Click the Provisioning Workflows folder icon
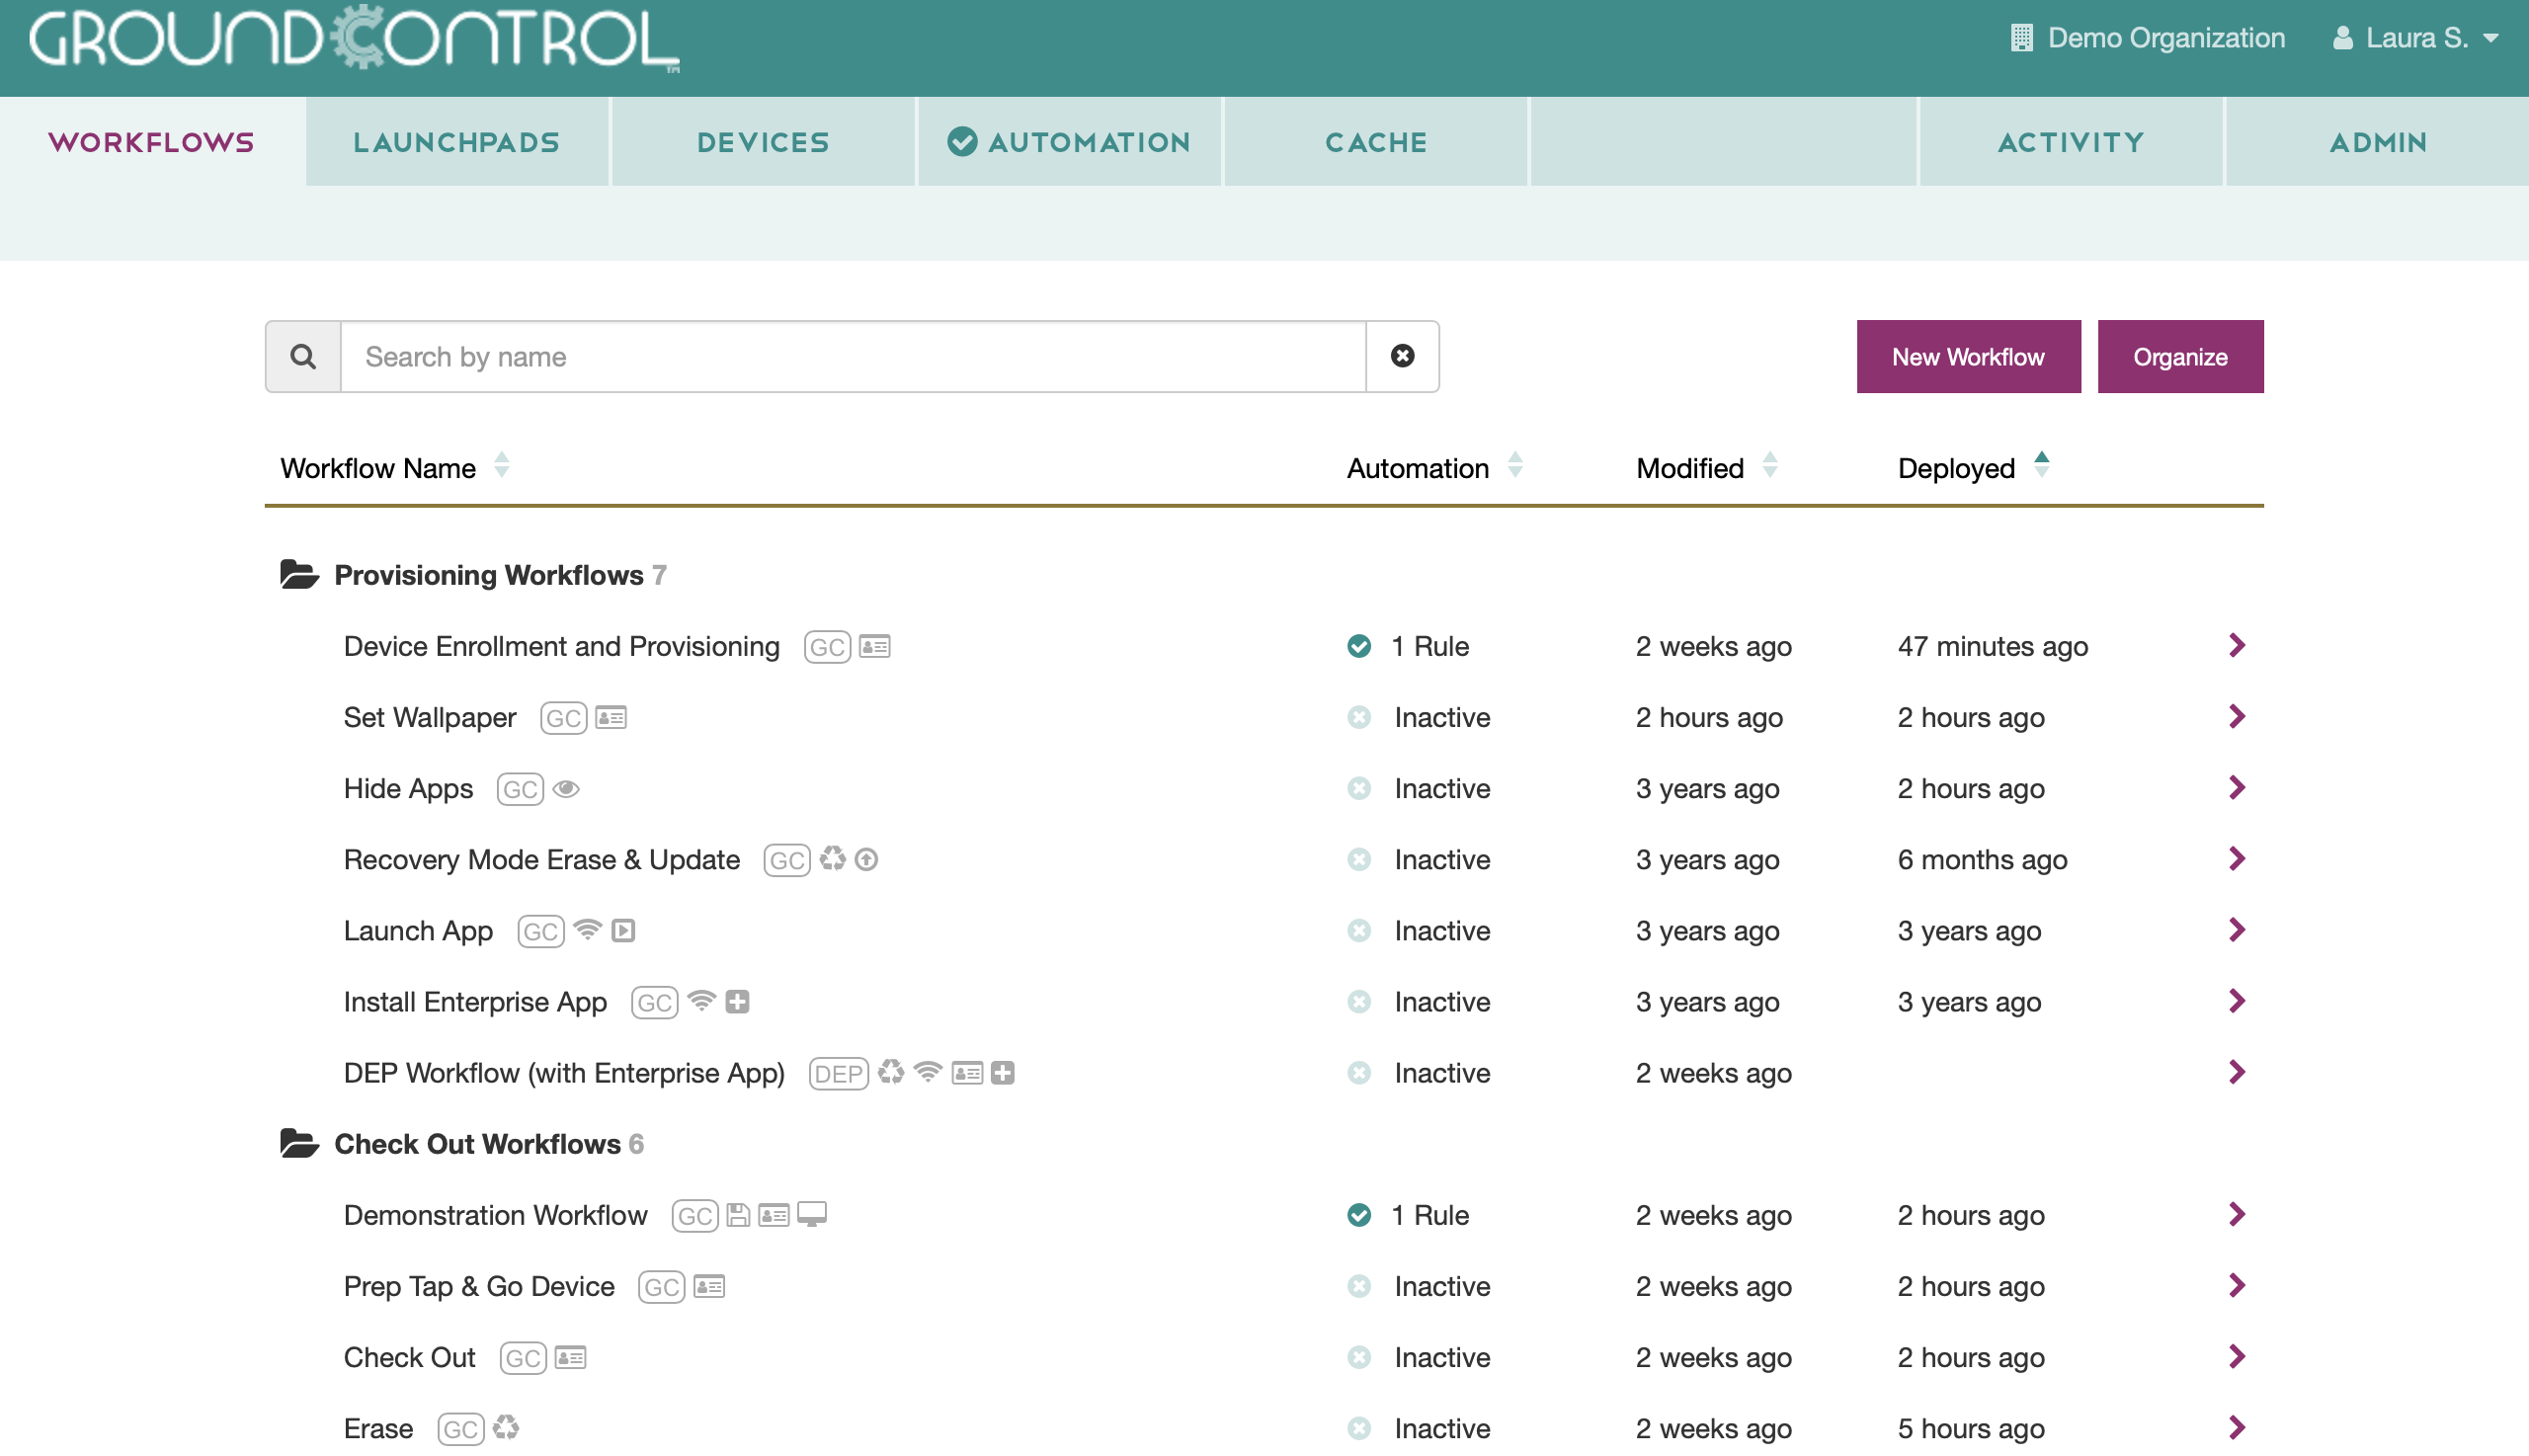Image resolution: width=2529 pixels, height=1456 pixels. [299, 575]
